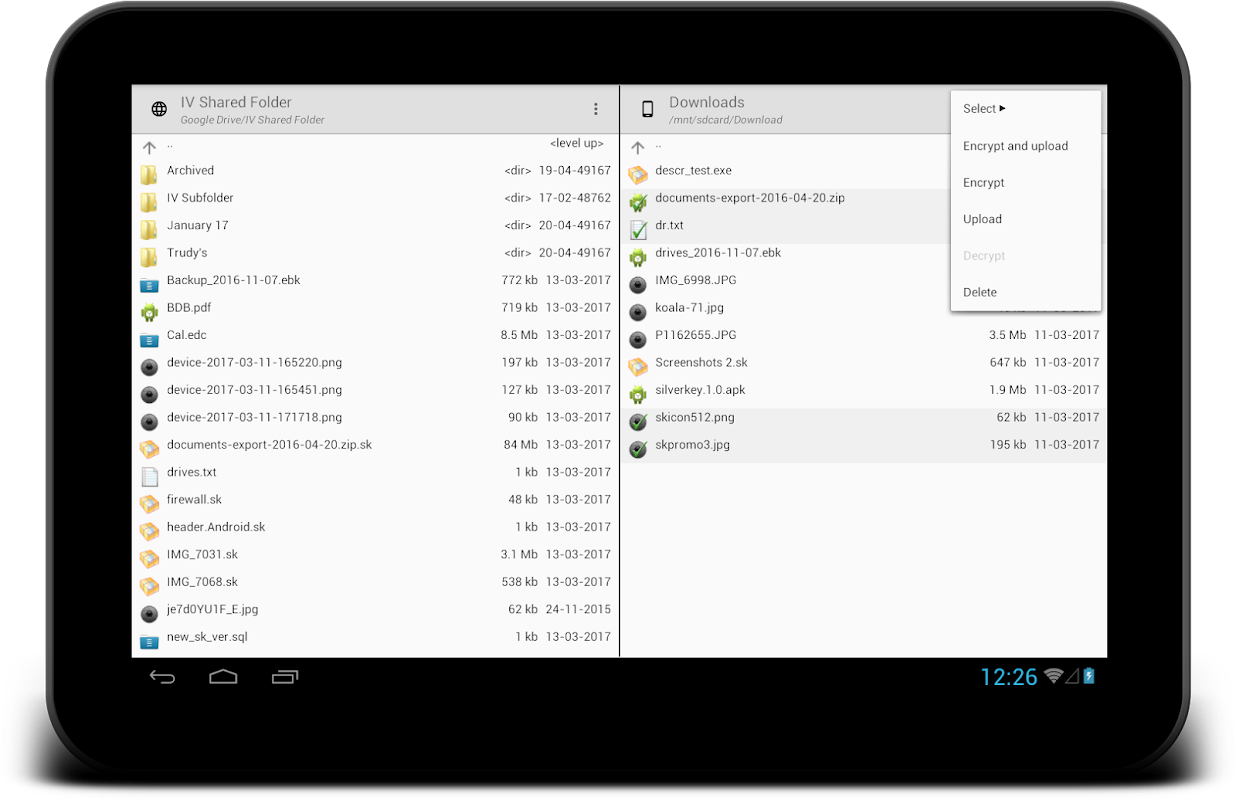
Task: Click the <level up> label
Action: coord(577,143)
